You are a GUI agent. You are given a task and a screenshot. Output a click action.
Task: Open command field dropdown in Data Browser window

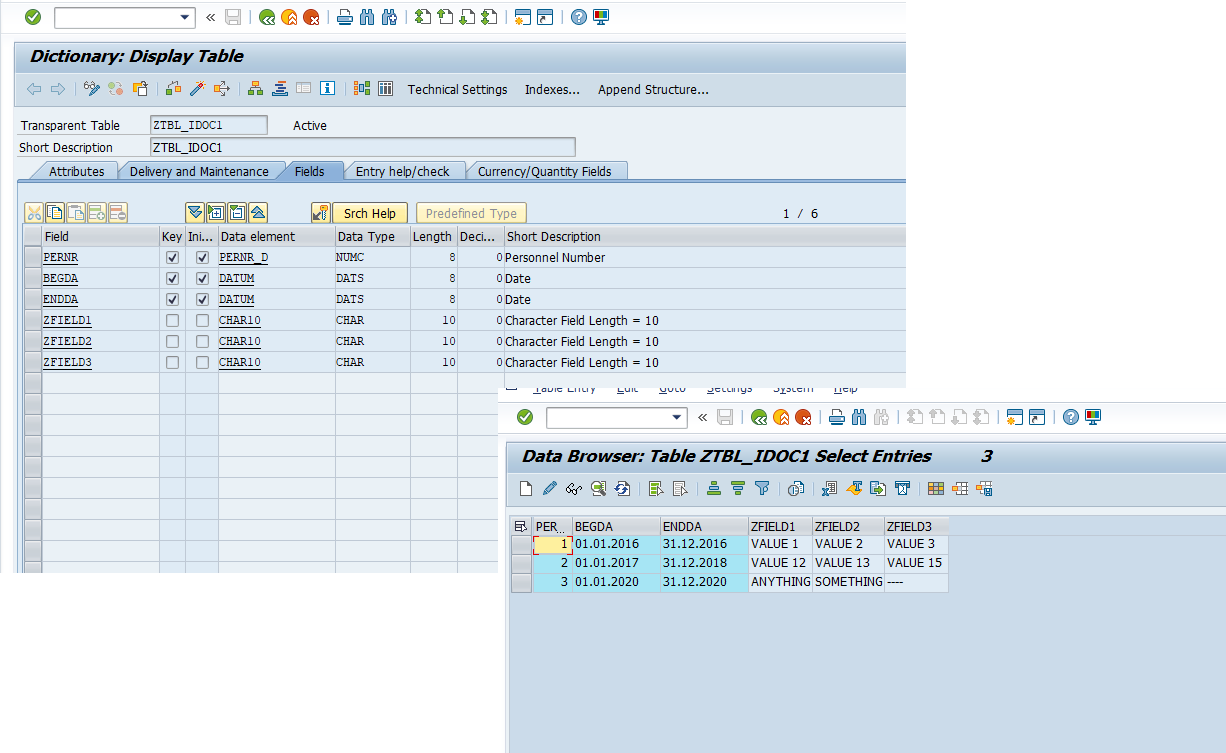coord(677,417)
